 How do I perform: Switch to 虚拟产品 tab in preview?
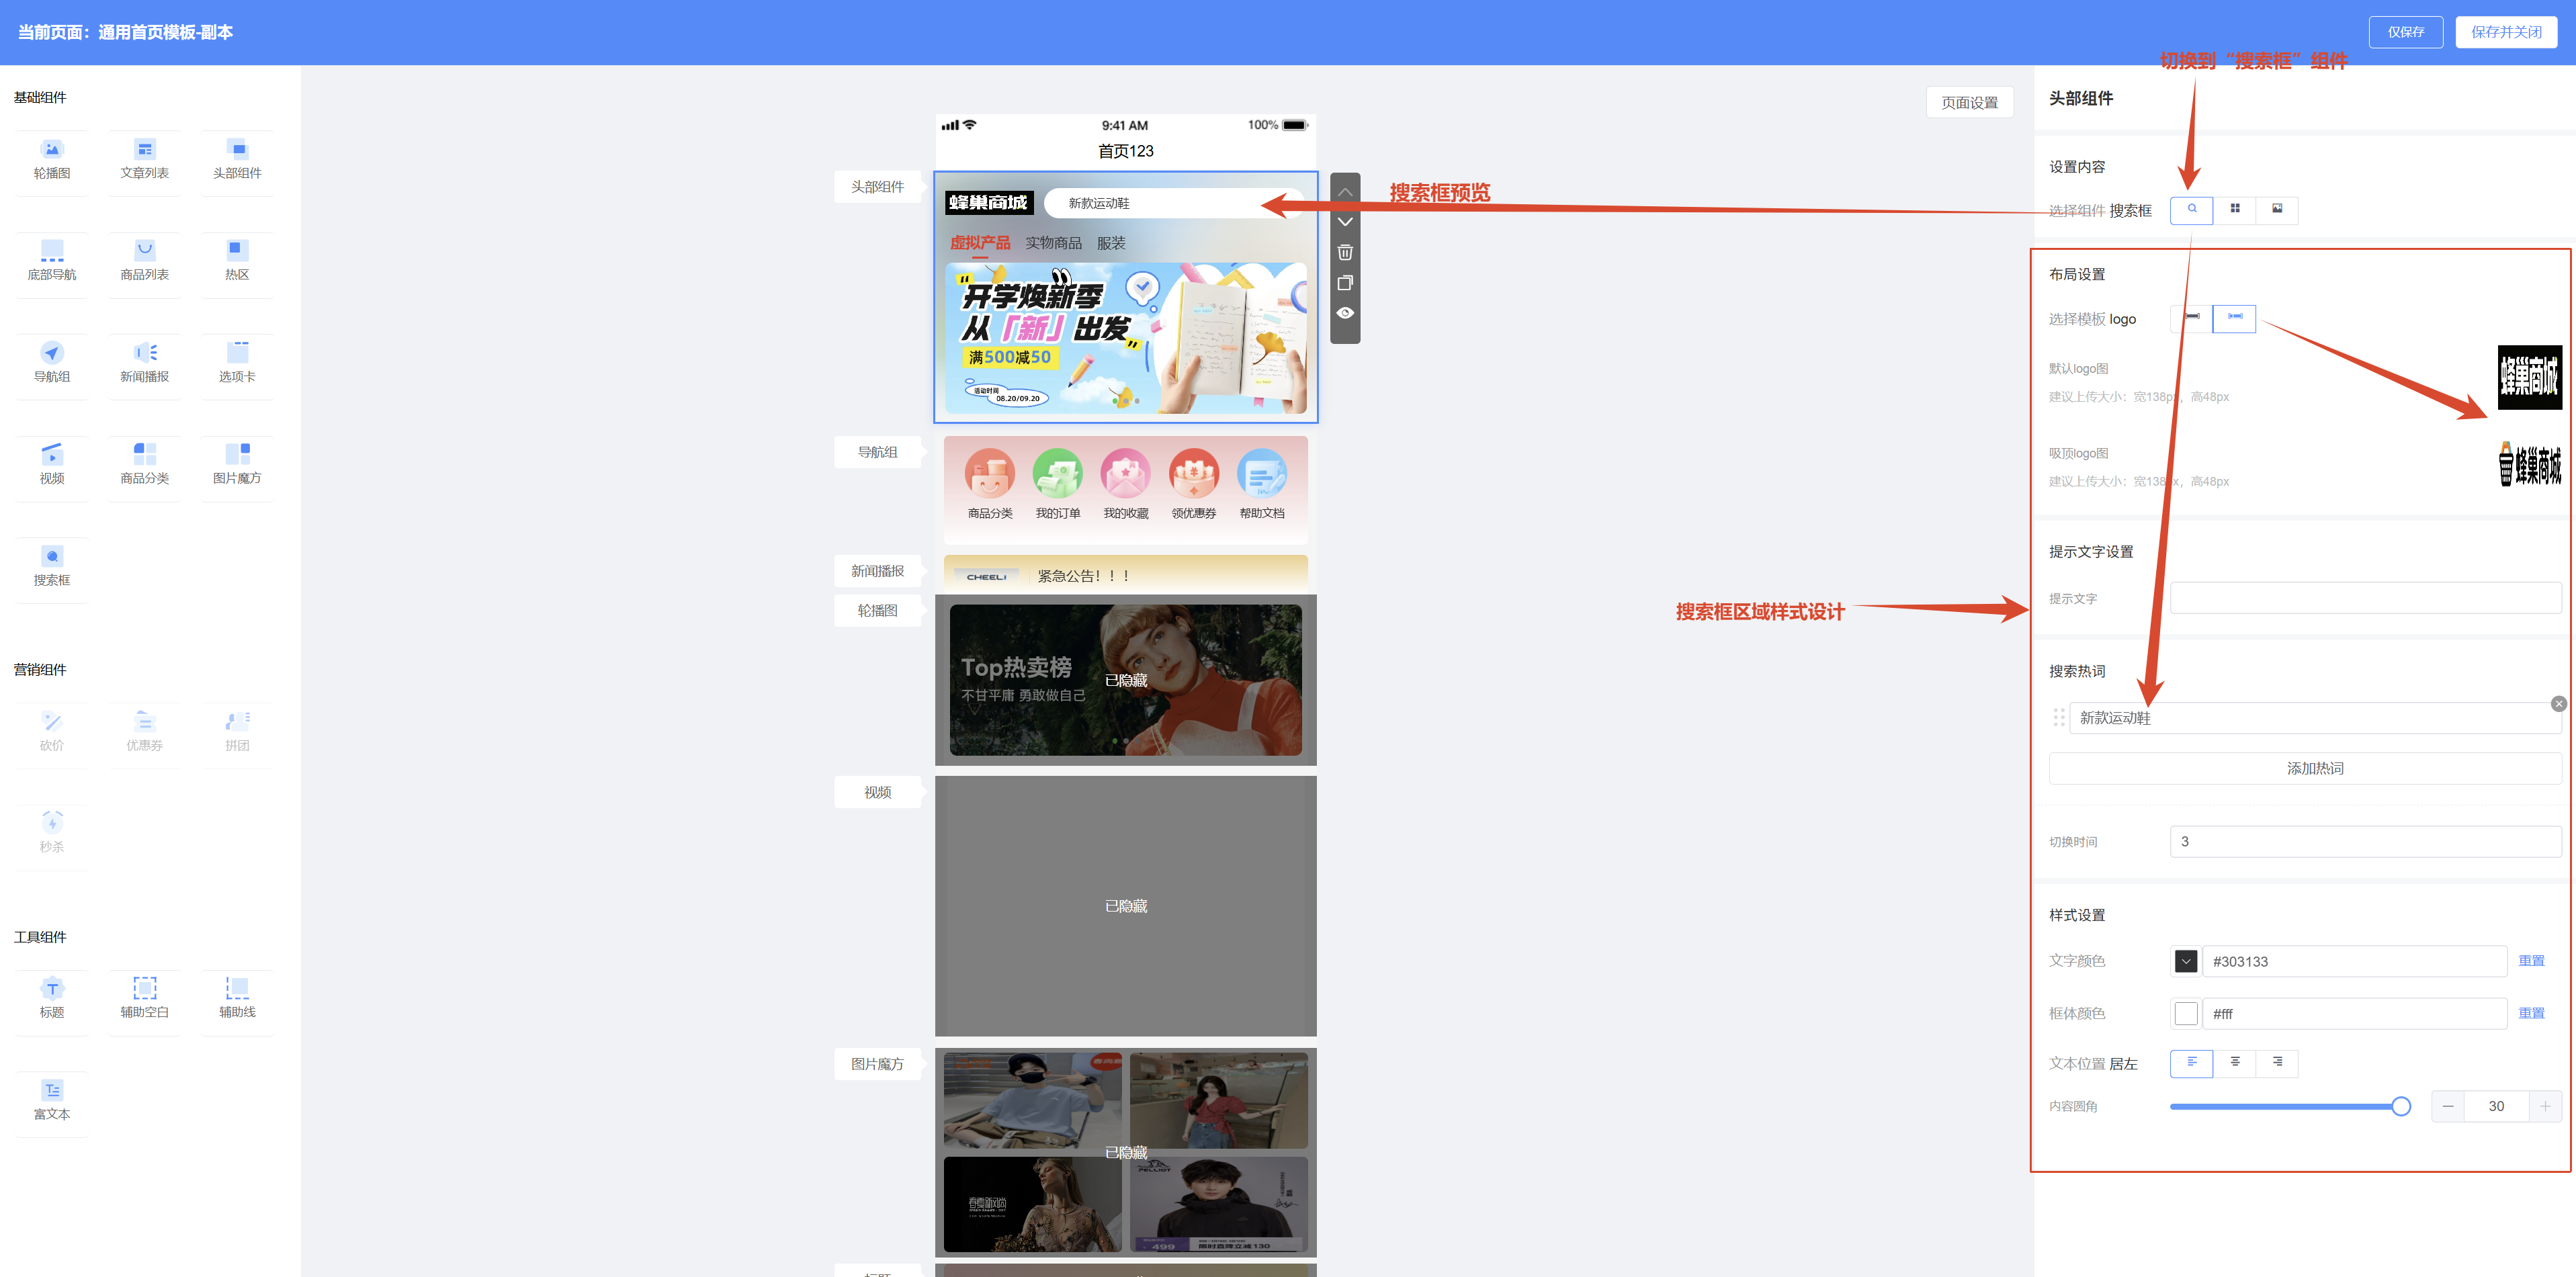pos(979,243)
